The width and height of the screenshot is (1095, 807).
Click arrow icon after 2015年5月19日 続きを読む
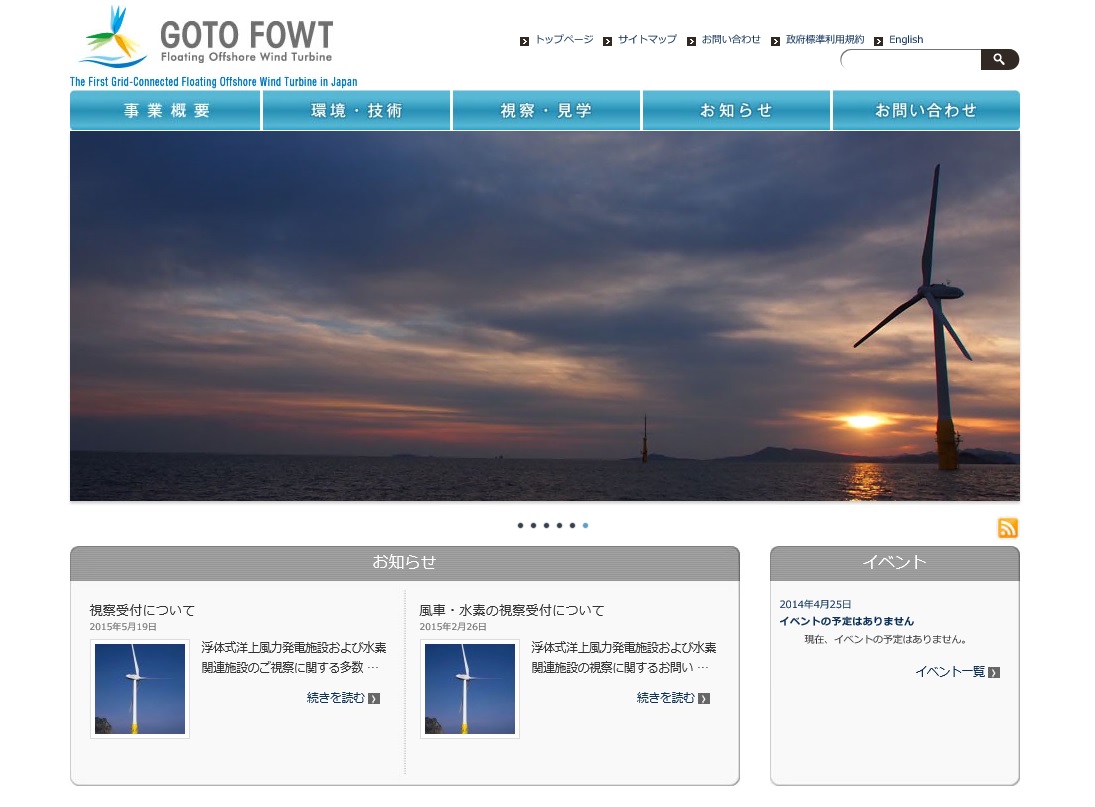click(374, 699)
